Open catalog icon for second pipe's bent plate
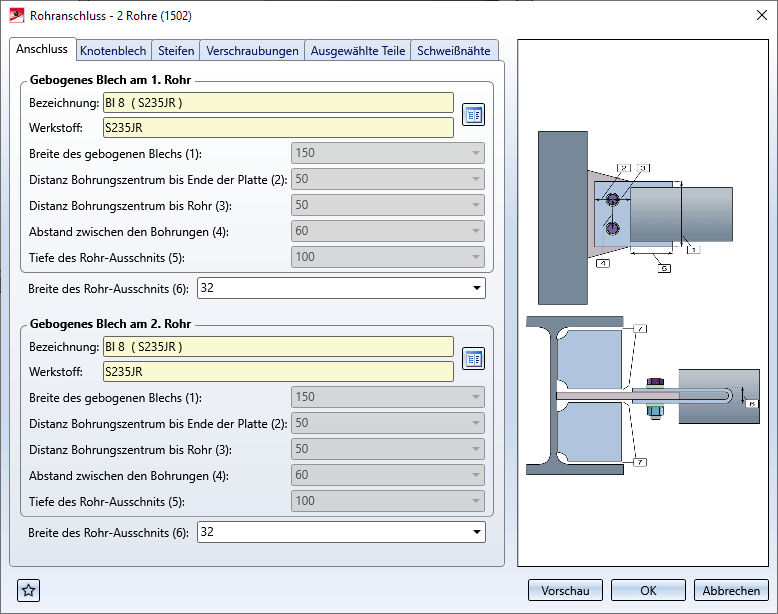Screen dimensions: 778x614 (473, 359)
